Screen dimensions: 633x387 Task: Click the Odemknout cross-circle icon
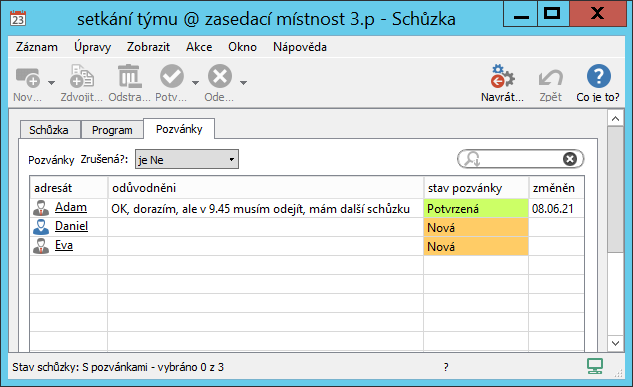click(x=220, y=76)
